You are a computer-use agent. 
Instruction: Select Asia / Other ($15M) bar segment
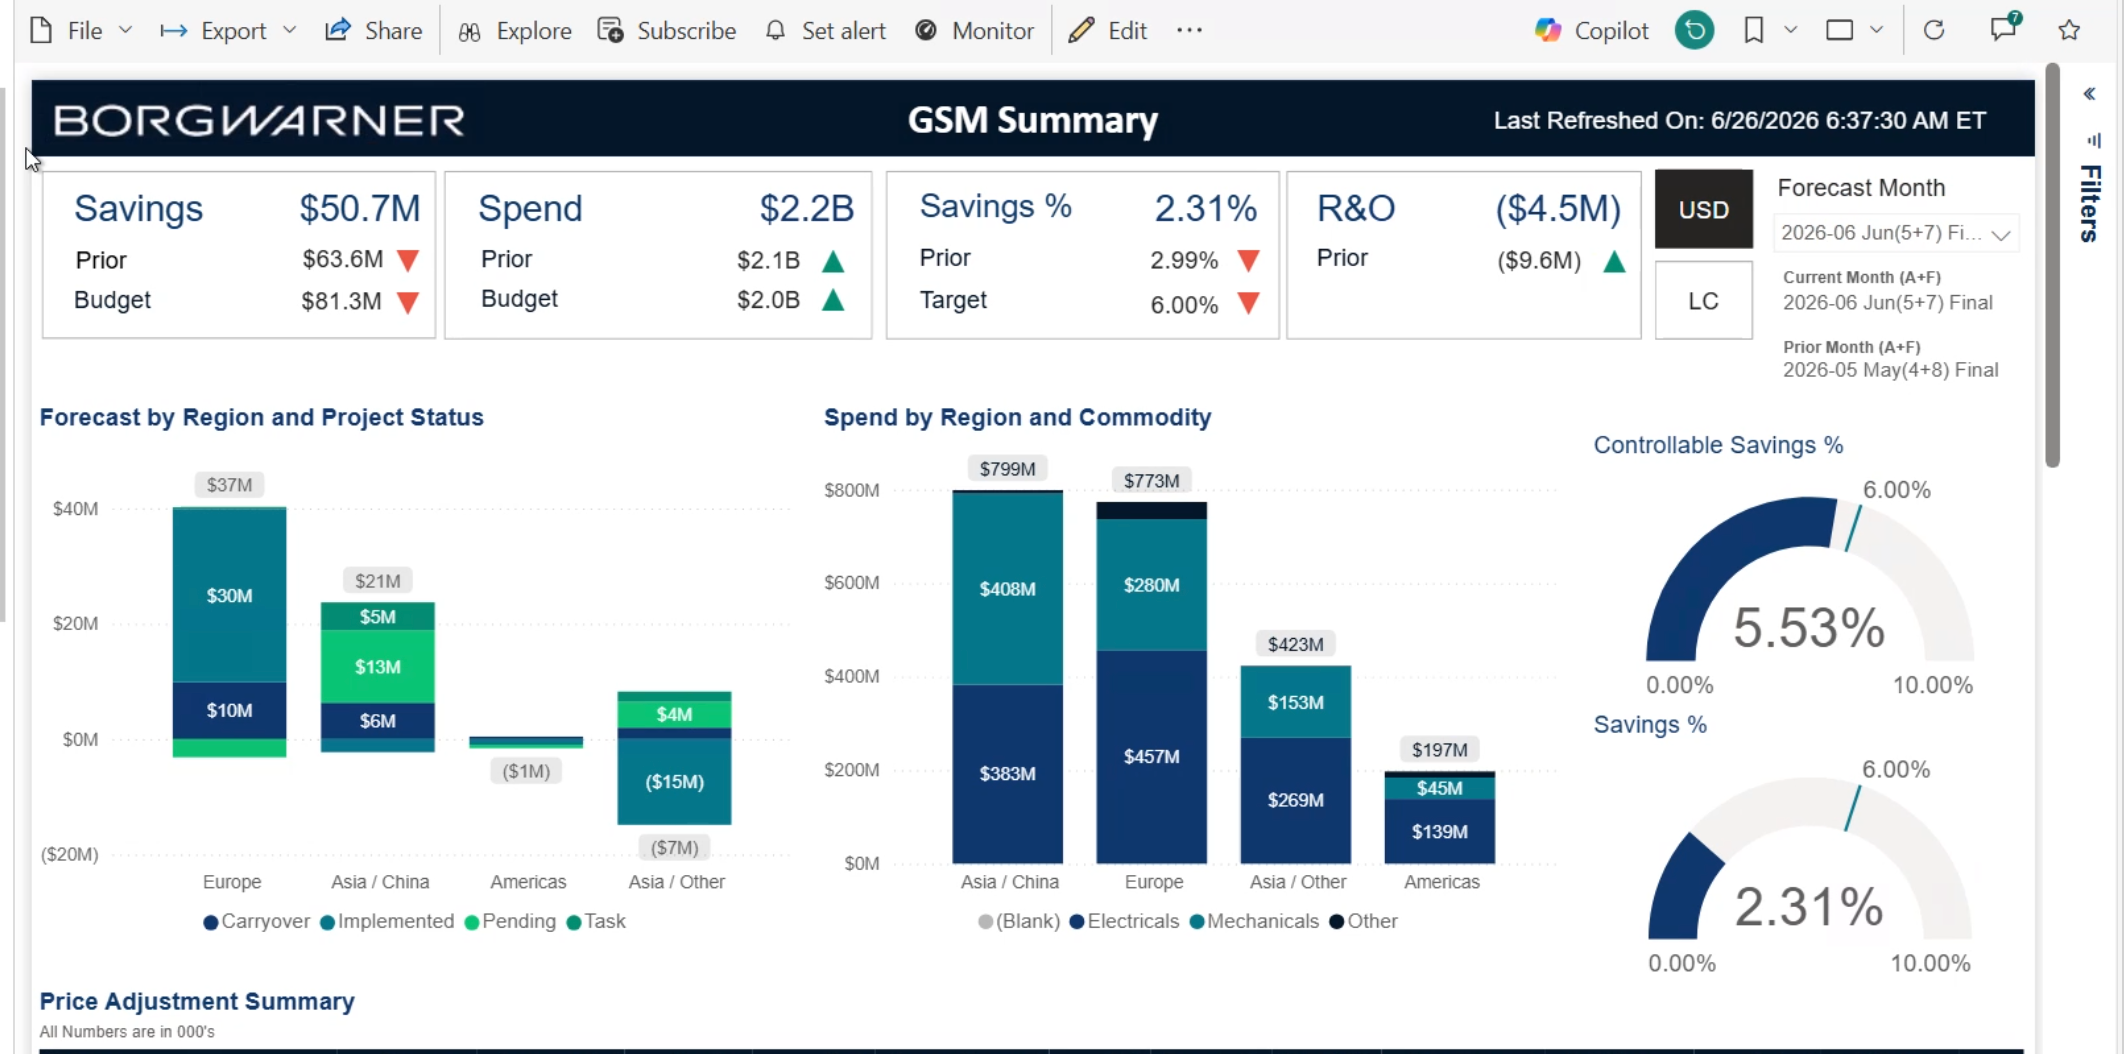pos(674,782)
